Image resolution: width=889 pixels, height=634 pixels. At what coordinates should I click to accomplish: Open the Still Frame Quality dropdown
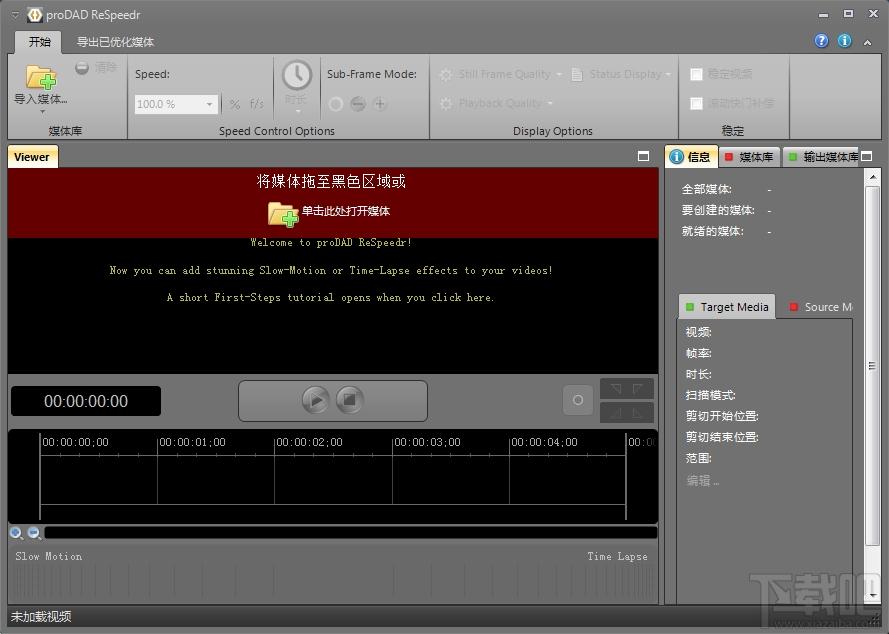(501, 74)
